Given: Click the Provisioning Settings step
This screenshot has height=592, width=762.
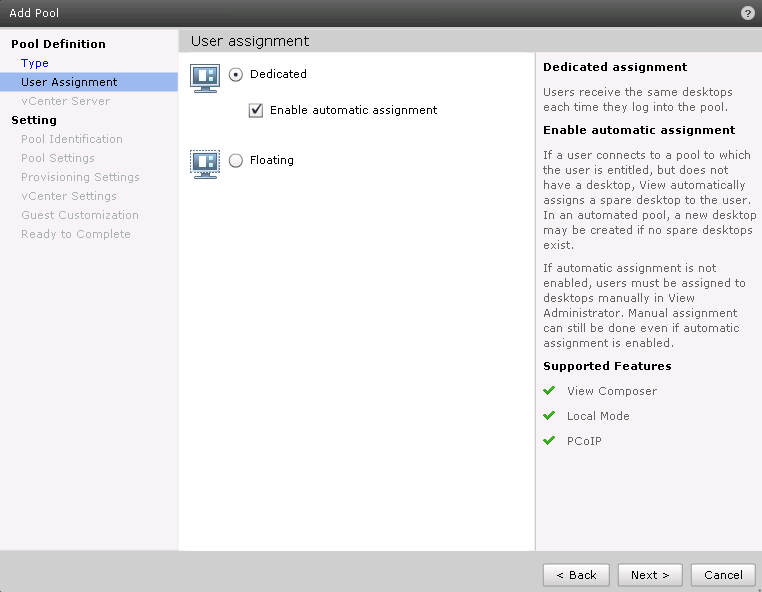Looking at the screenshot, I should (x=80, y=177).
